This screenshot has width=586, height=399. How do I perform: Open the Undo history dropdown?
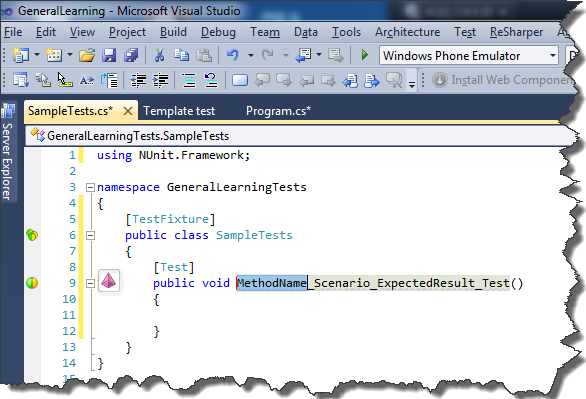(251, 55)
